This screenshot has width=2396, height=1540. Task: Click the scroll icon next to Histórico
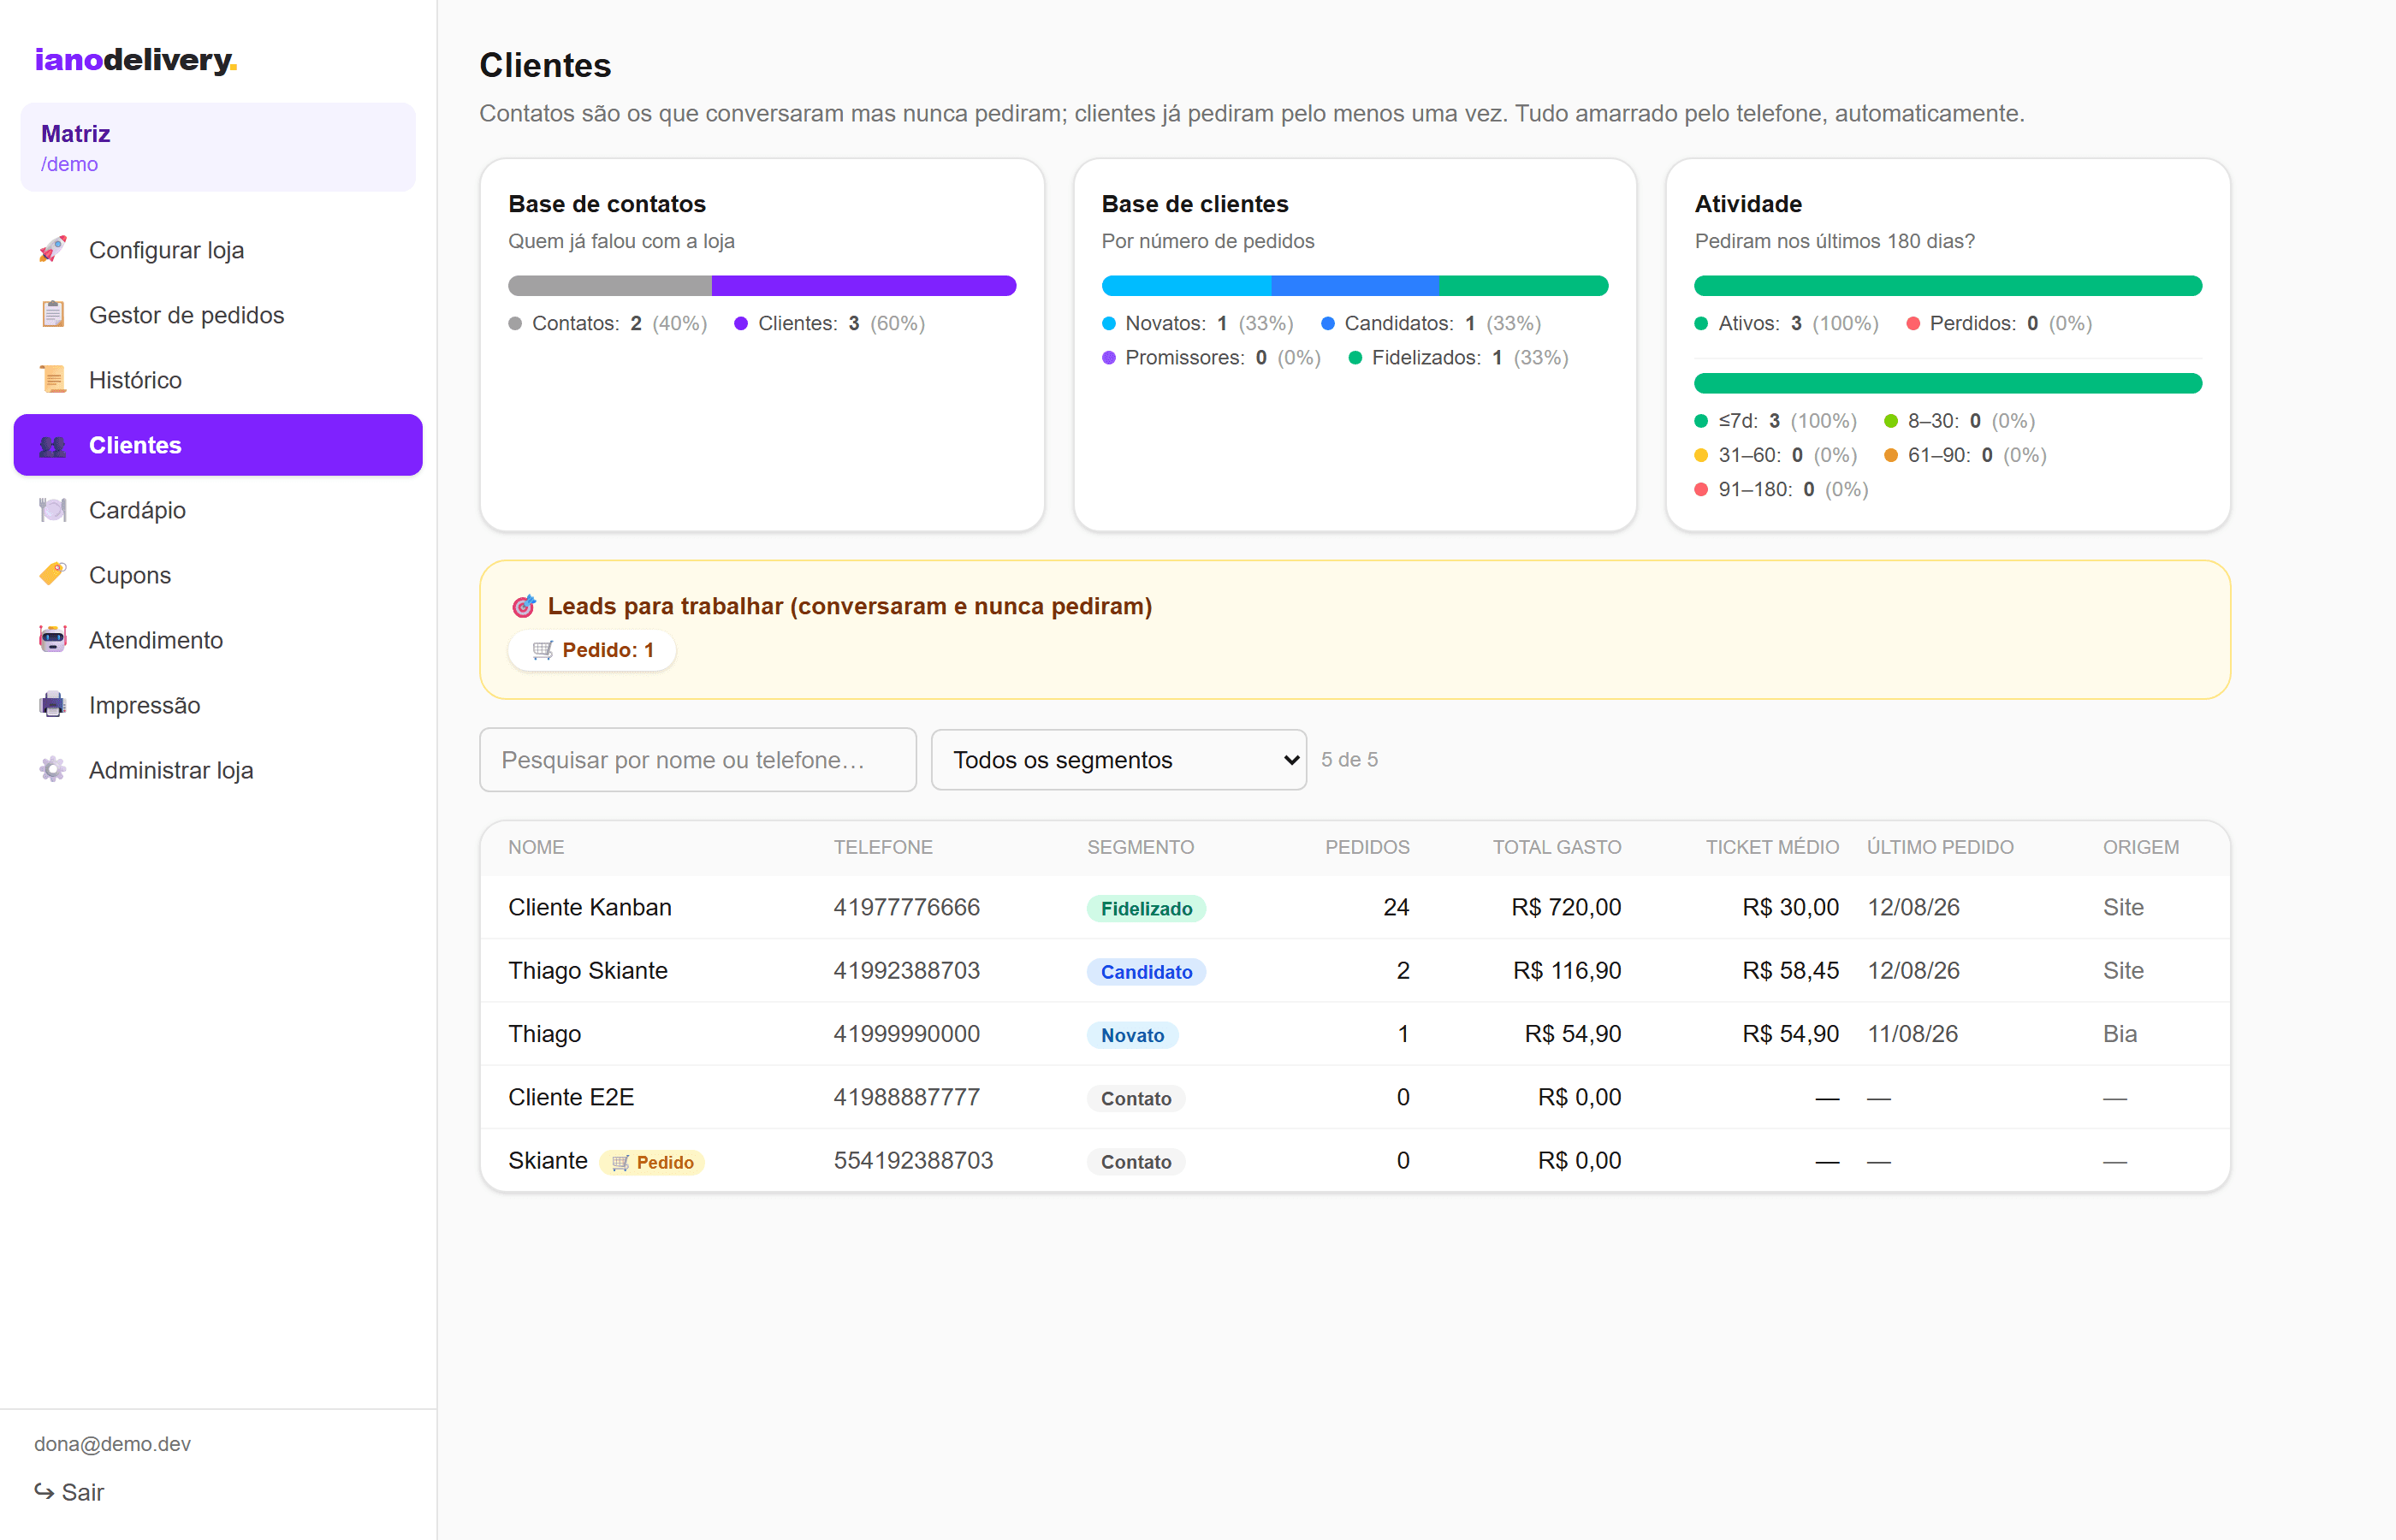point(53,379)
